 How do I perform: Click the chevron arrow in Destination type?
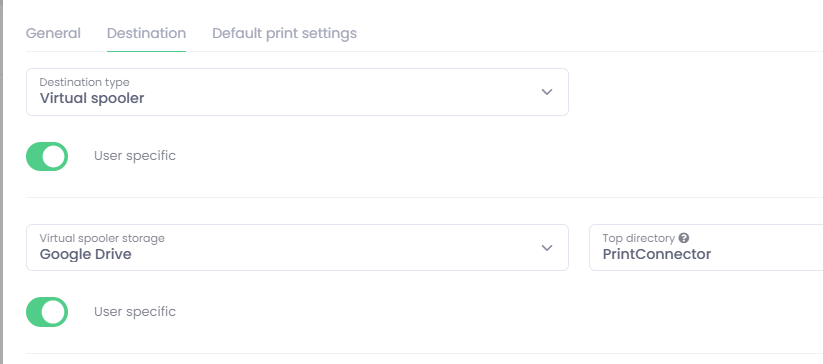[547, 92]
